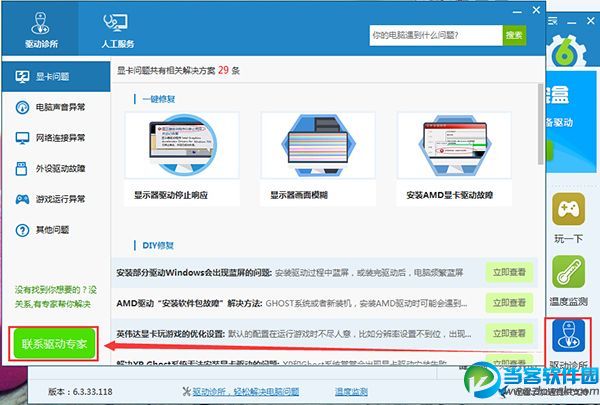Open the 温度监测 thermometer icon
This screenshot has height=405, width=600.
(x=568, y=272)
